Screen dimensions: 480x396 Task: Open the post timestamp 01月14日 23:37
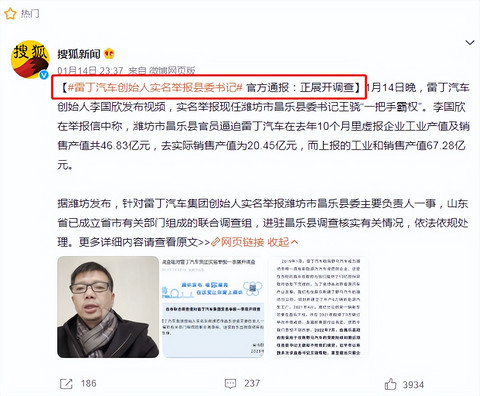(x=90, y=70)
